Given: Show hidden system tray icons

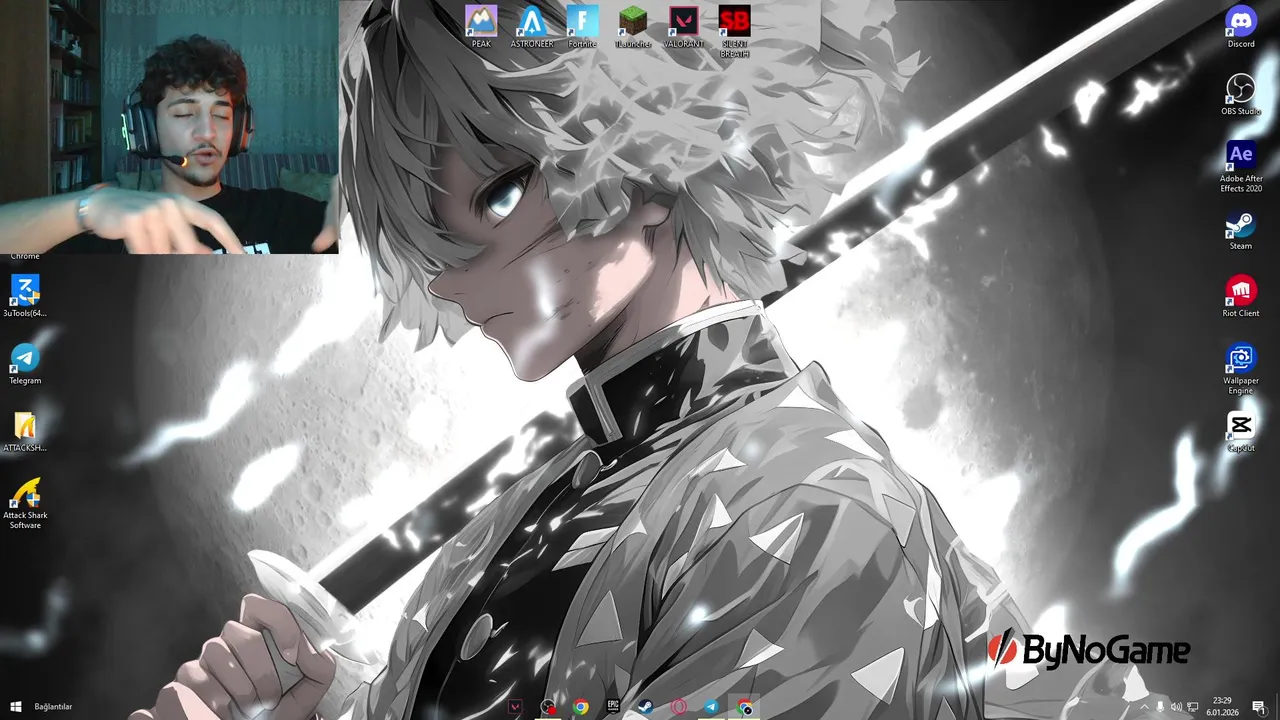Looking at the screenshot, I should 1144,707.
